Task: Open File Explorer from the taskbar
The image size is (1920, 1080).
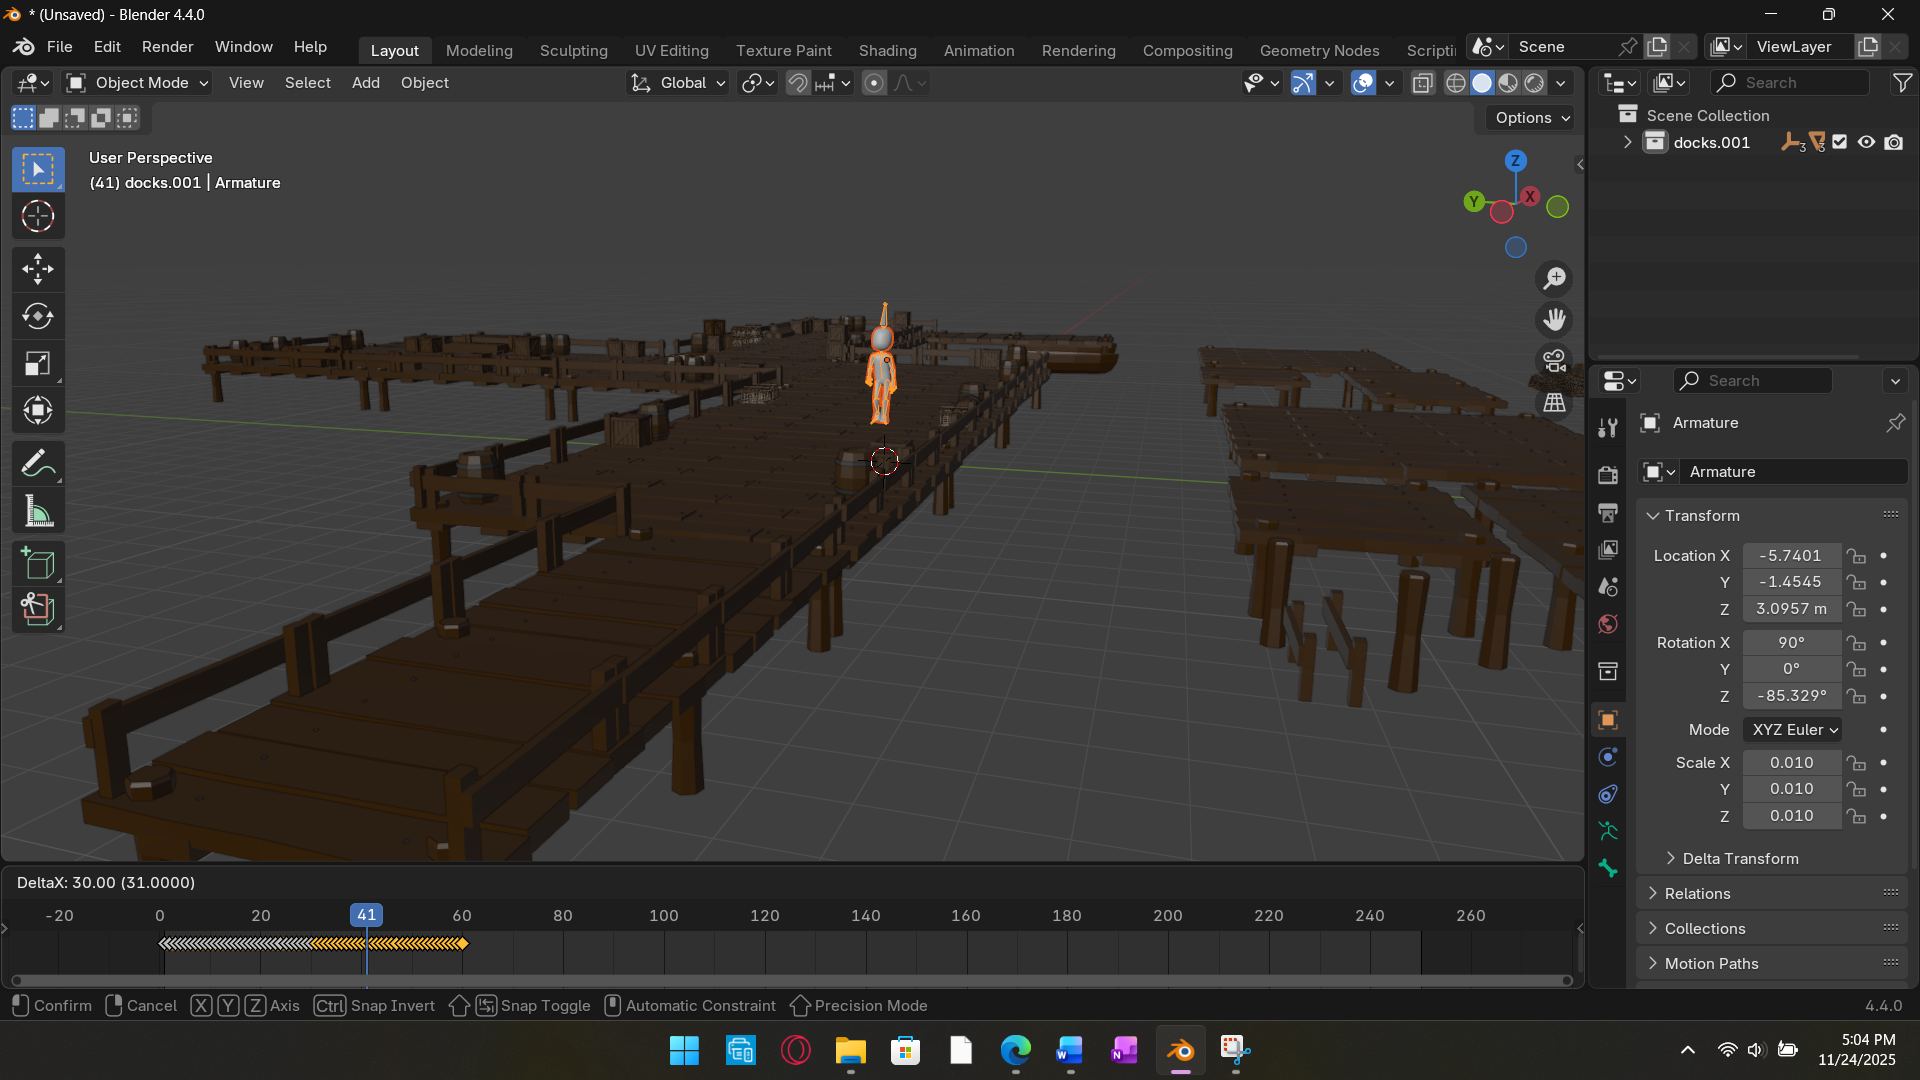Action: click(850, 1051)
